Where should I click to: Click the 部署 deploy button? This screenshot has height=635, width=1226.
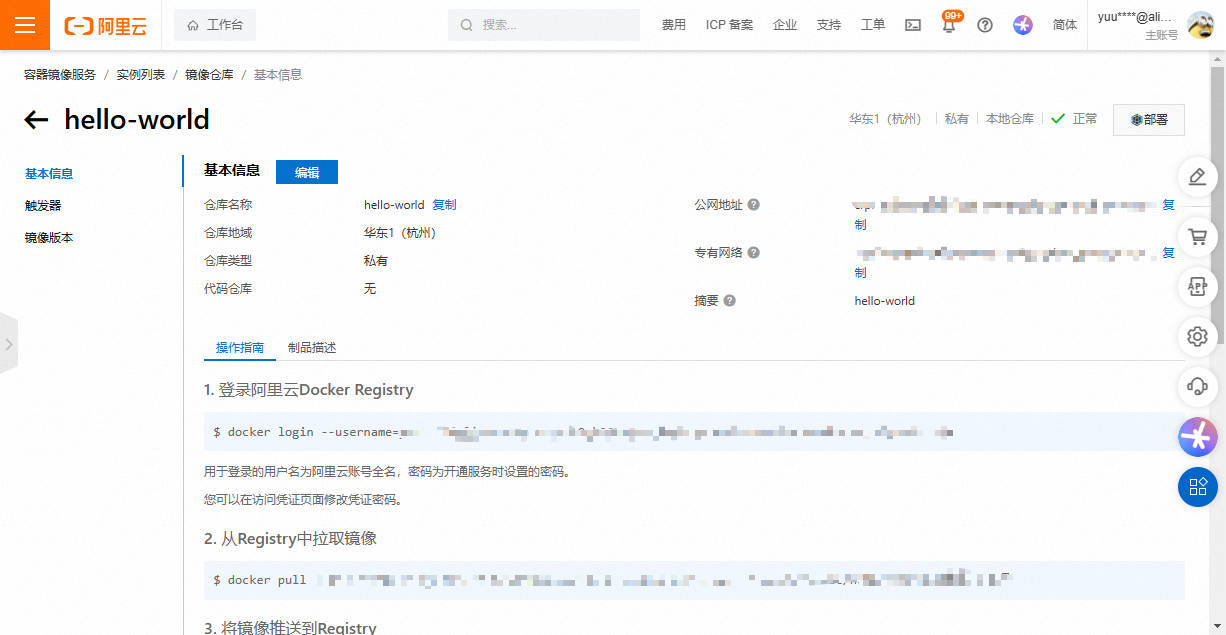point(1148,119)
